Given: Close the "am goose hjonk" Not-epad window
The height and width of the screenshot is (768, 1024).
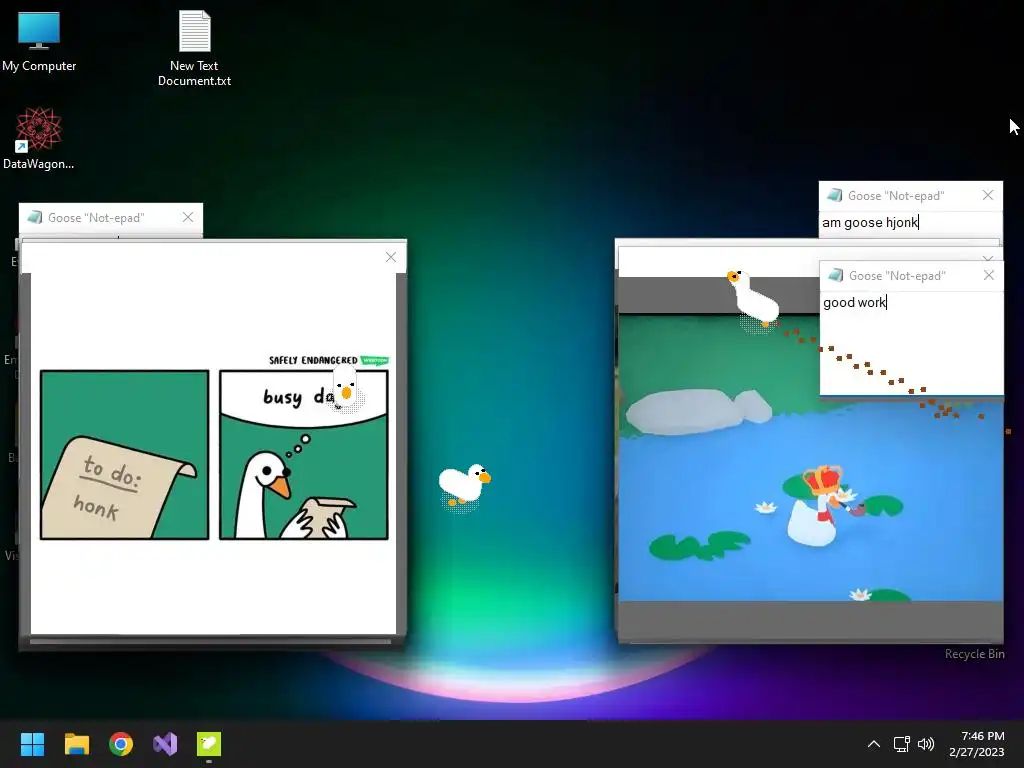Looking at the screenshot, I should click(x=988, y=195).
